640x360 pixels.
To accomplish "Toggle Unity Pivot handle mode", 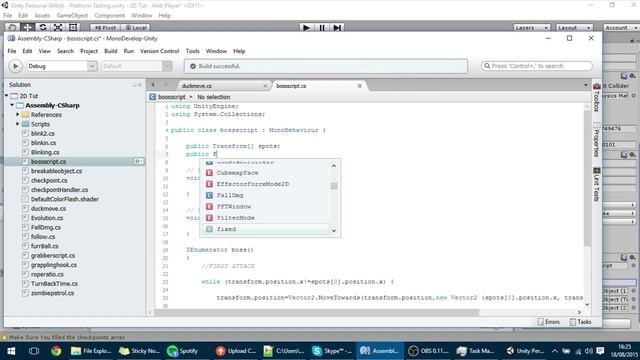I will [x=105, y=28].
